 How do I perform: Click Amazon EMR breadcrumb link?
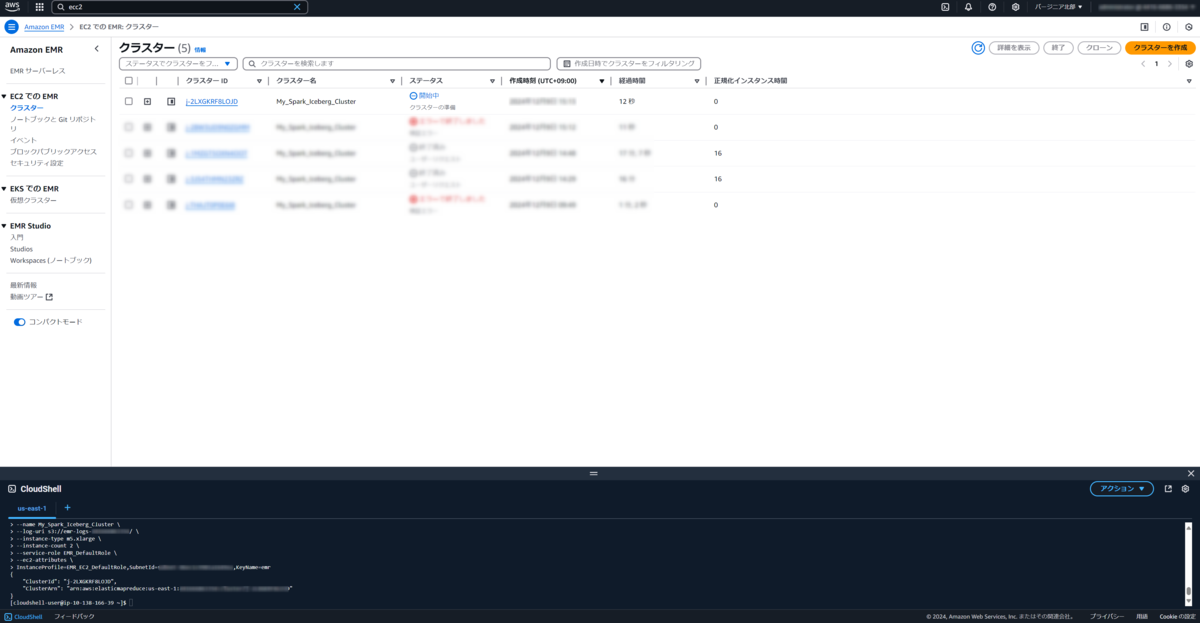(x=45, y=27)
